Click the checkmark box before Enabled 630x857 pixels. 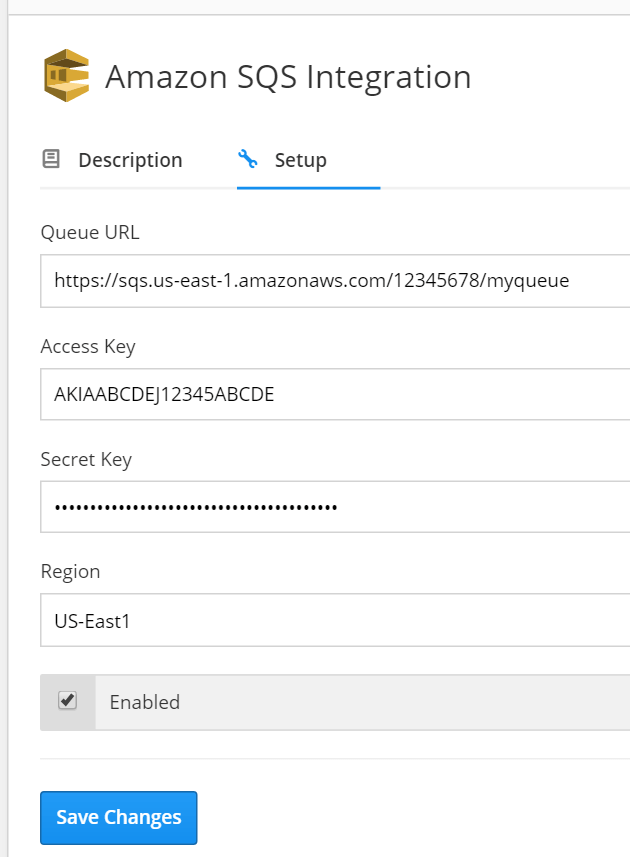[67, 701]
